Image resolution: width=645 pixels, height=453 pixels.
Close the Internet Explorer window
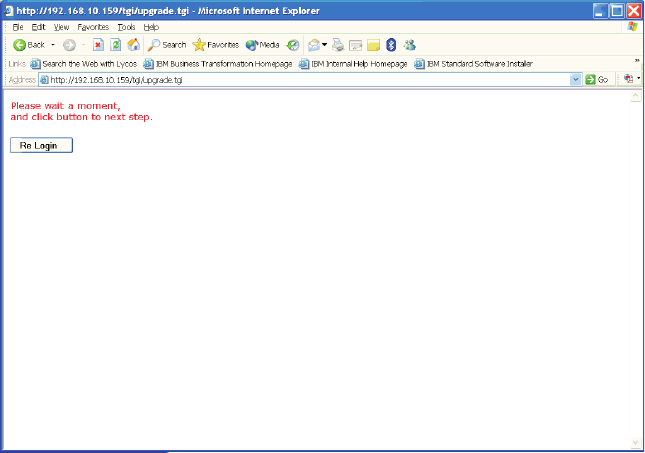[634, 11]
